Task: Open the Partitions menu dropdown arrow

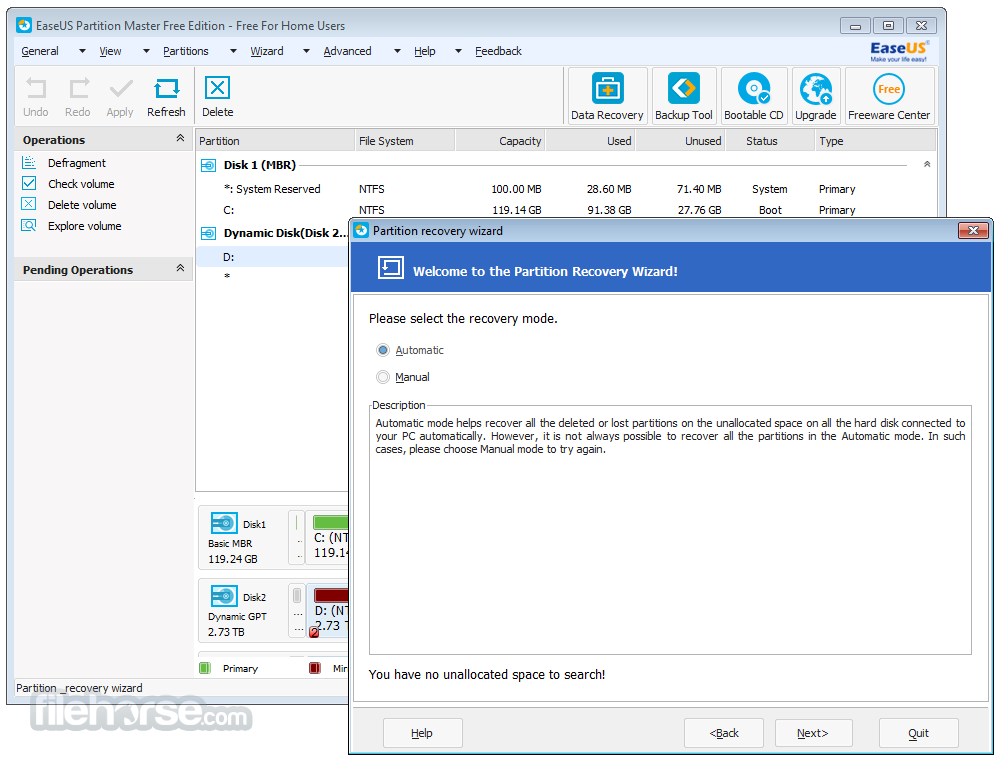Action: pyautogui.click(x=233, y=51)
